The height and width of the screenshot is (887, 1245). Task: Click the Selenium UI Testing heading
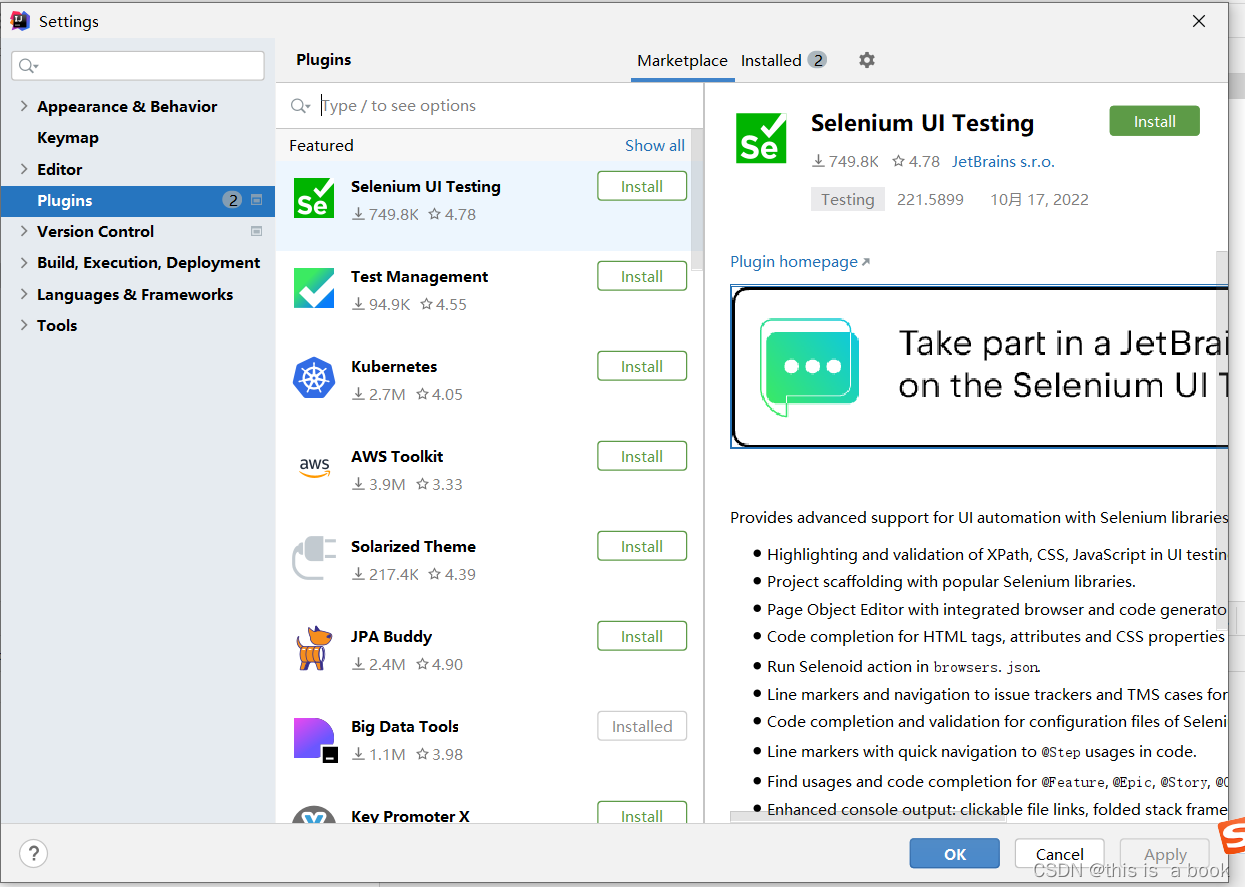922,123
